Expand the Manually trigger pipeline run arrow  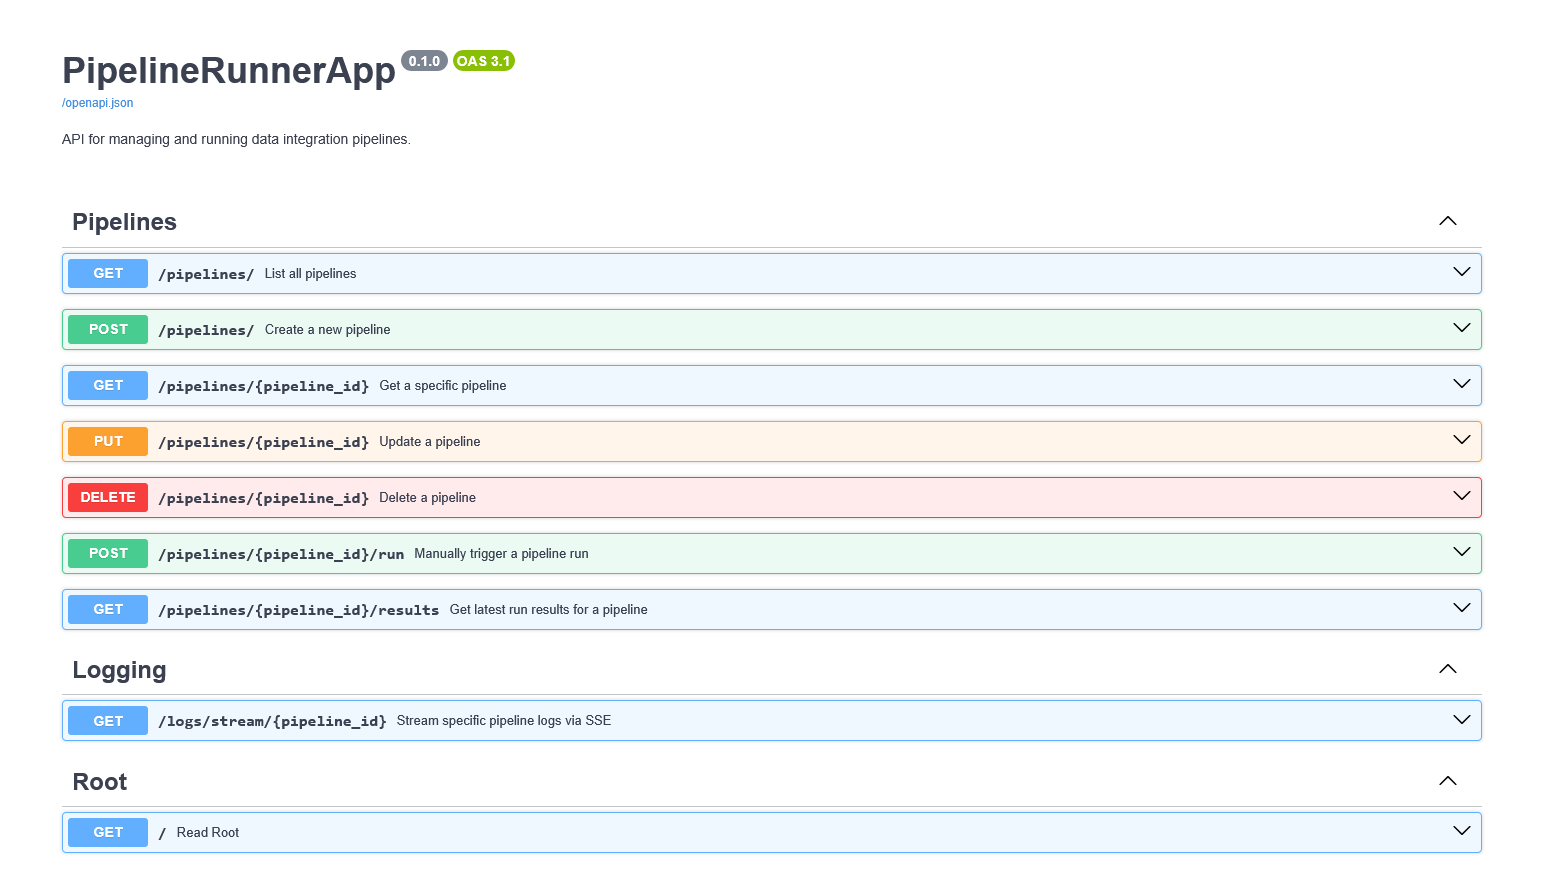pyautogui.click(x=1461, y=553)
